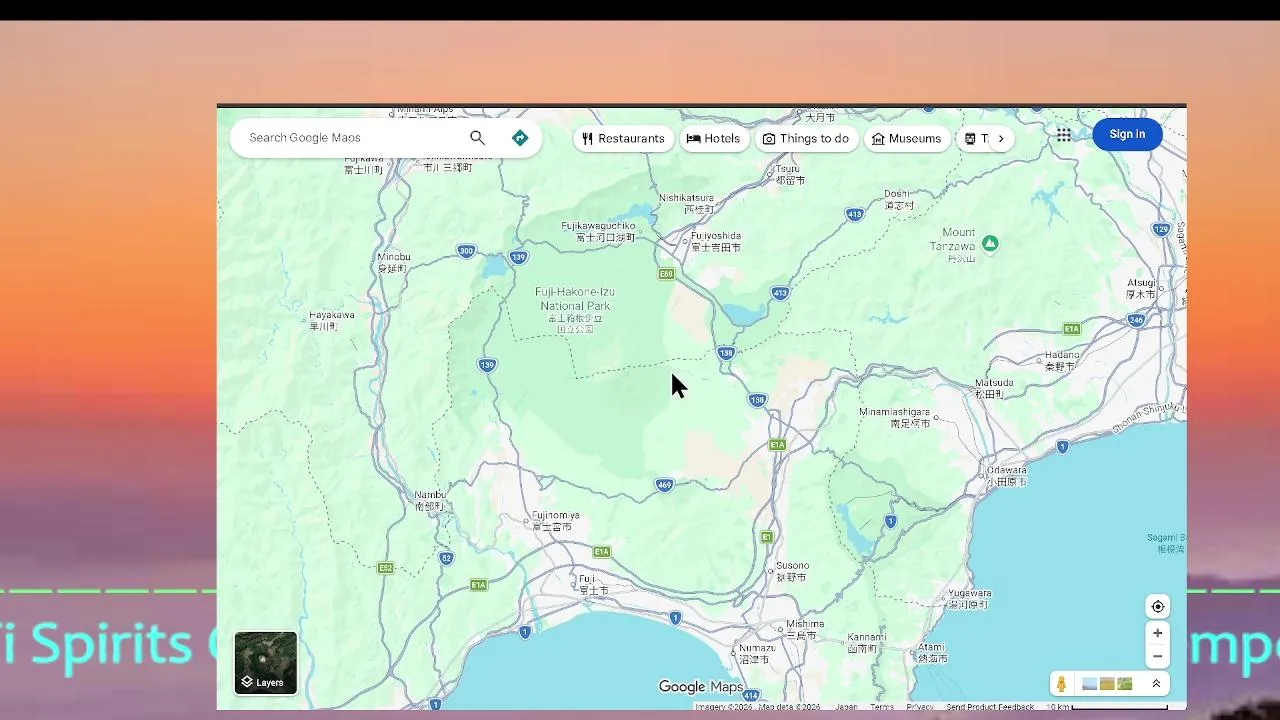Select the third imagery thumbnail
The height and width of the screenshot is (720, 1280).
[x=1124, y=684]
